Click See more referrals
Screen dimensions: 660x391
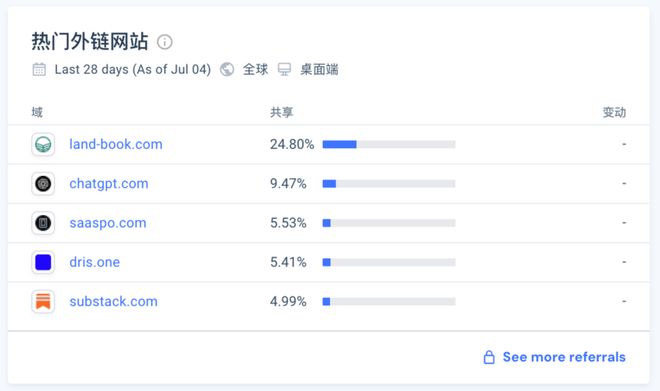point(564,357)
